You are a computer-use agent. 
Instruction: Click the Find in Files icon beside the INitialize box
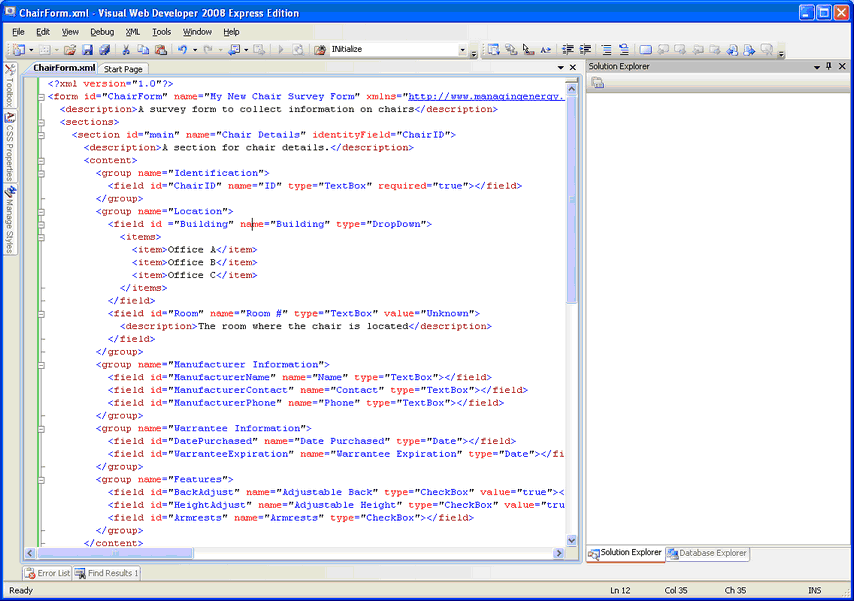pyautogui.click(x=320, y=50)
